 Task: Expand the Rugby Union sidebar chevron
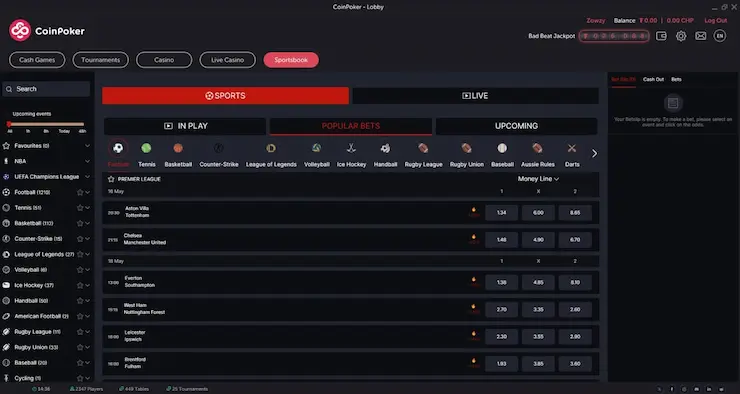(87, 347)
